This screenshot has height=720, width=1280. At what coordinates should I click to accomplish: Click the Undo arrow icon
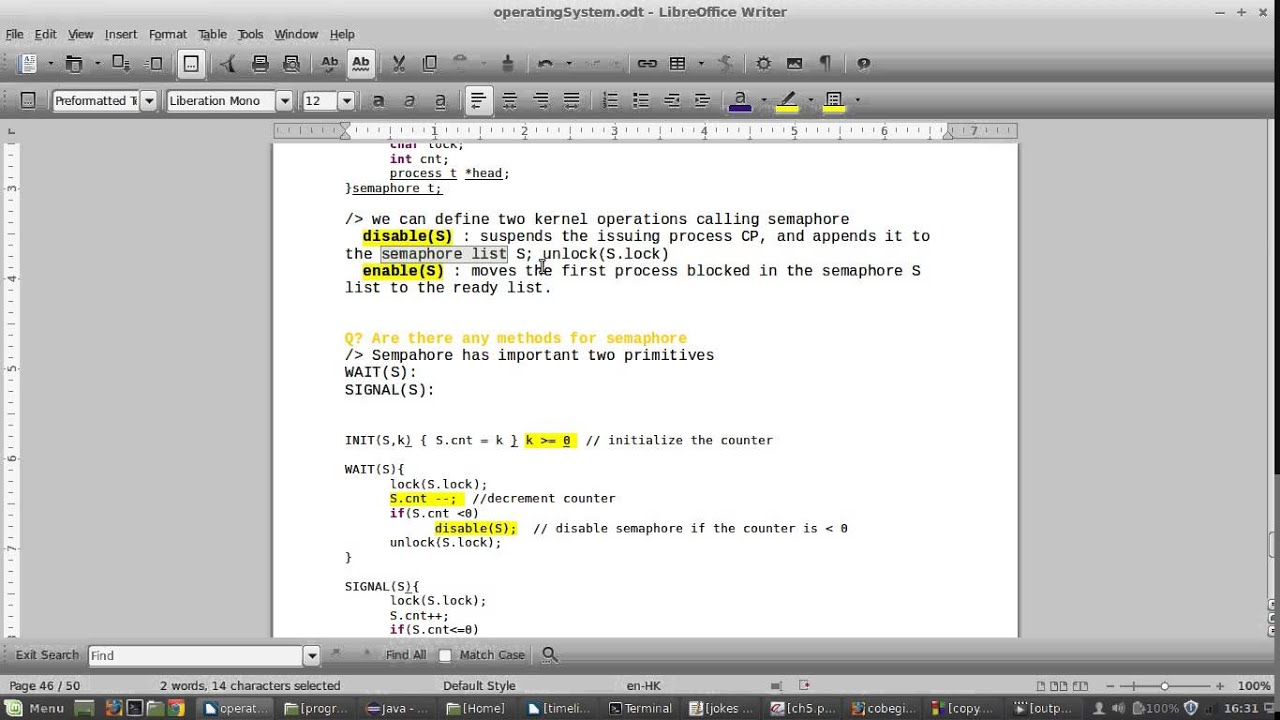click(x=545, y=64)
